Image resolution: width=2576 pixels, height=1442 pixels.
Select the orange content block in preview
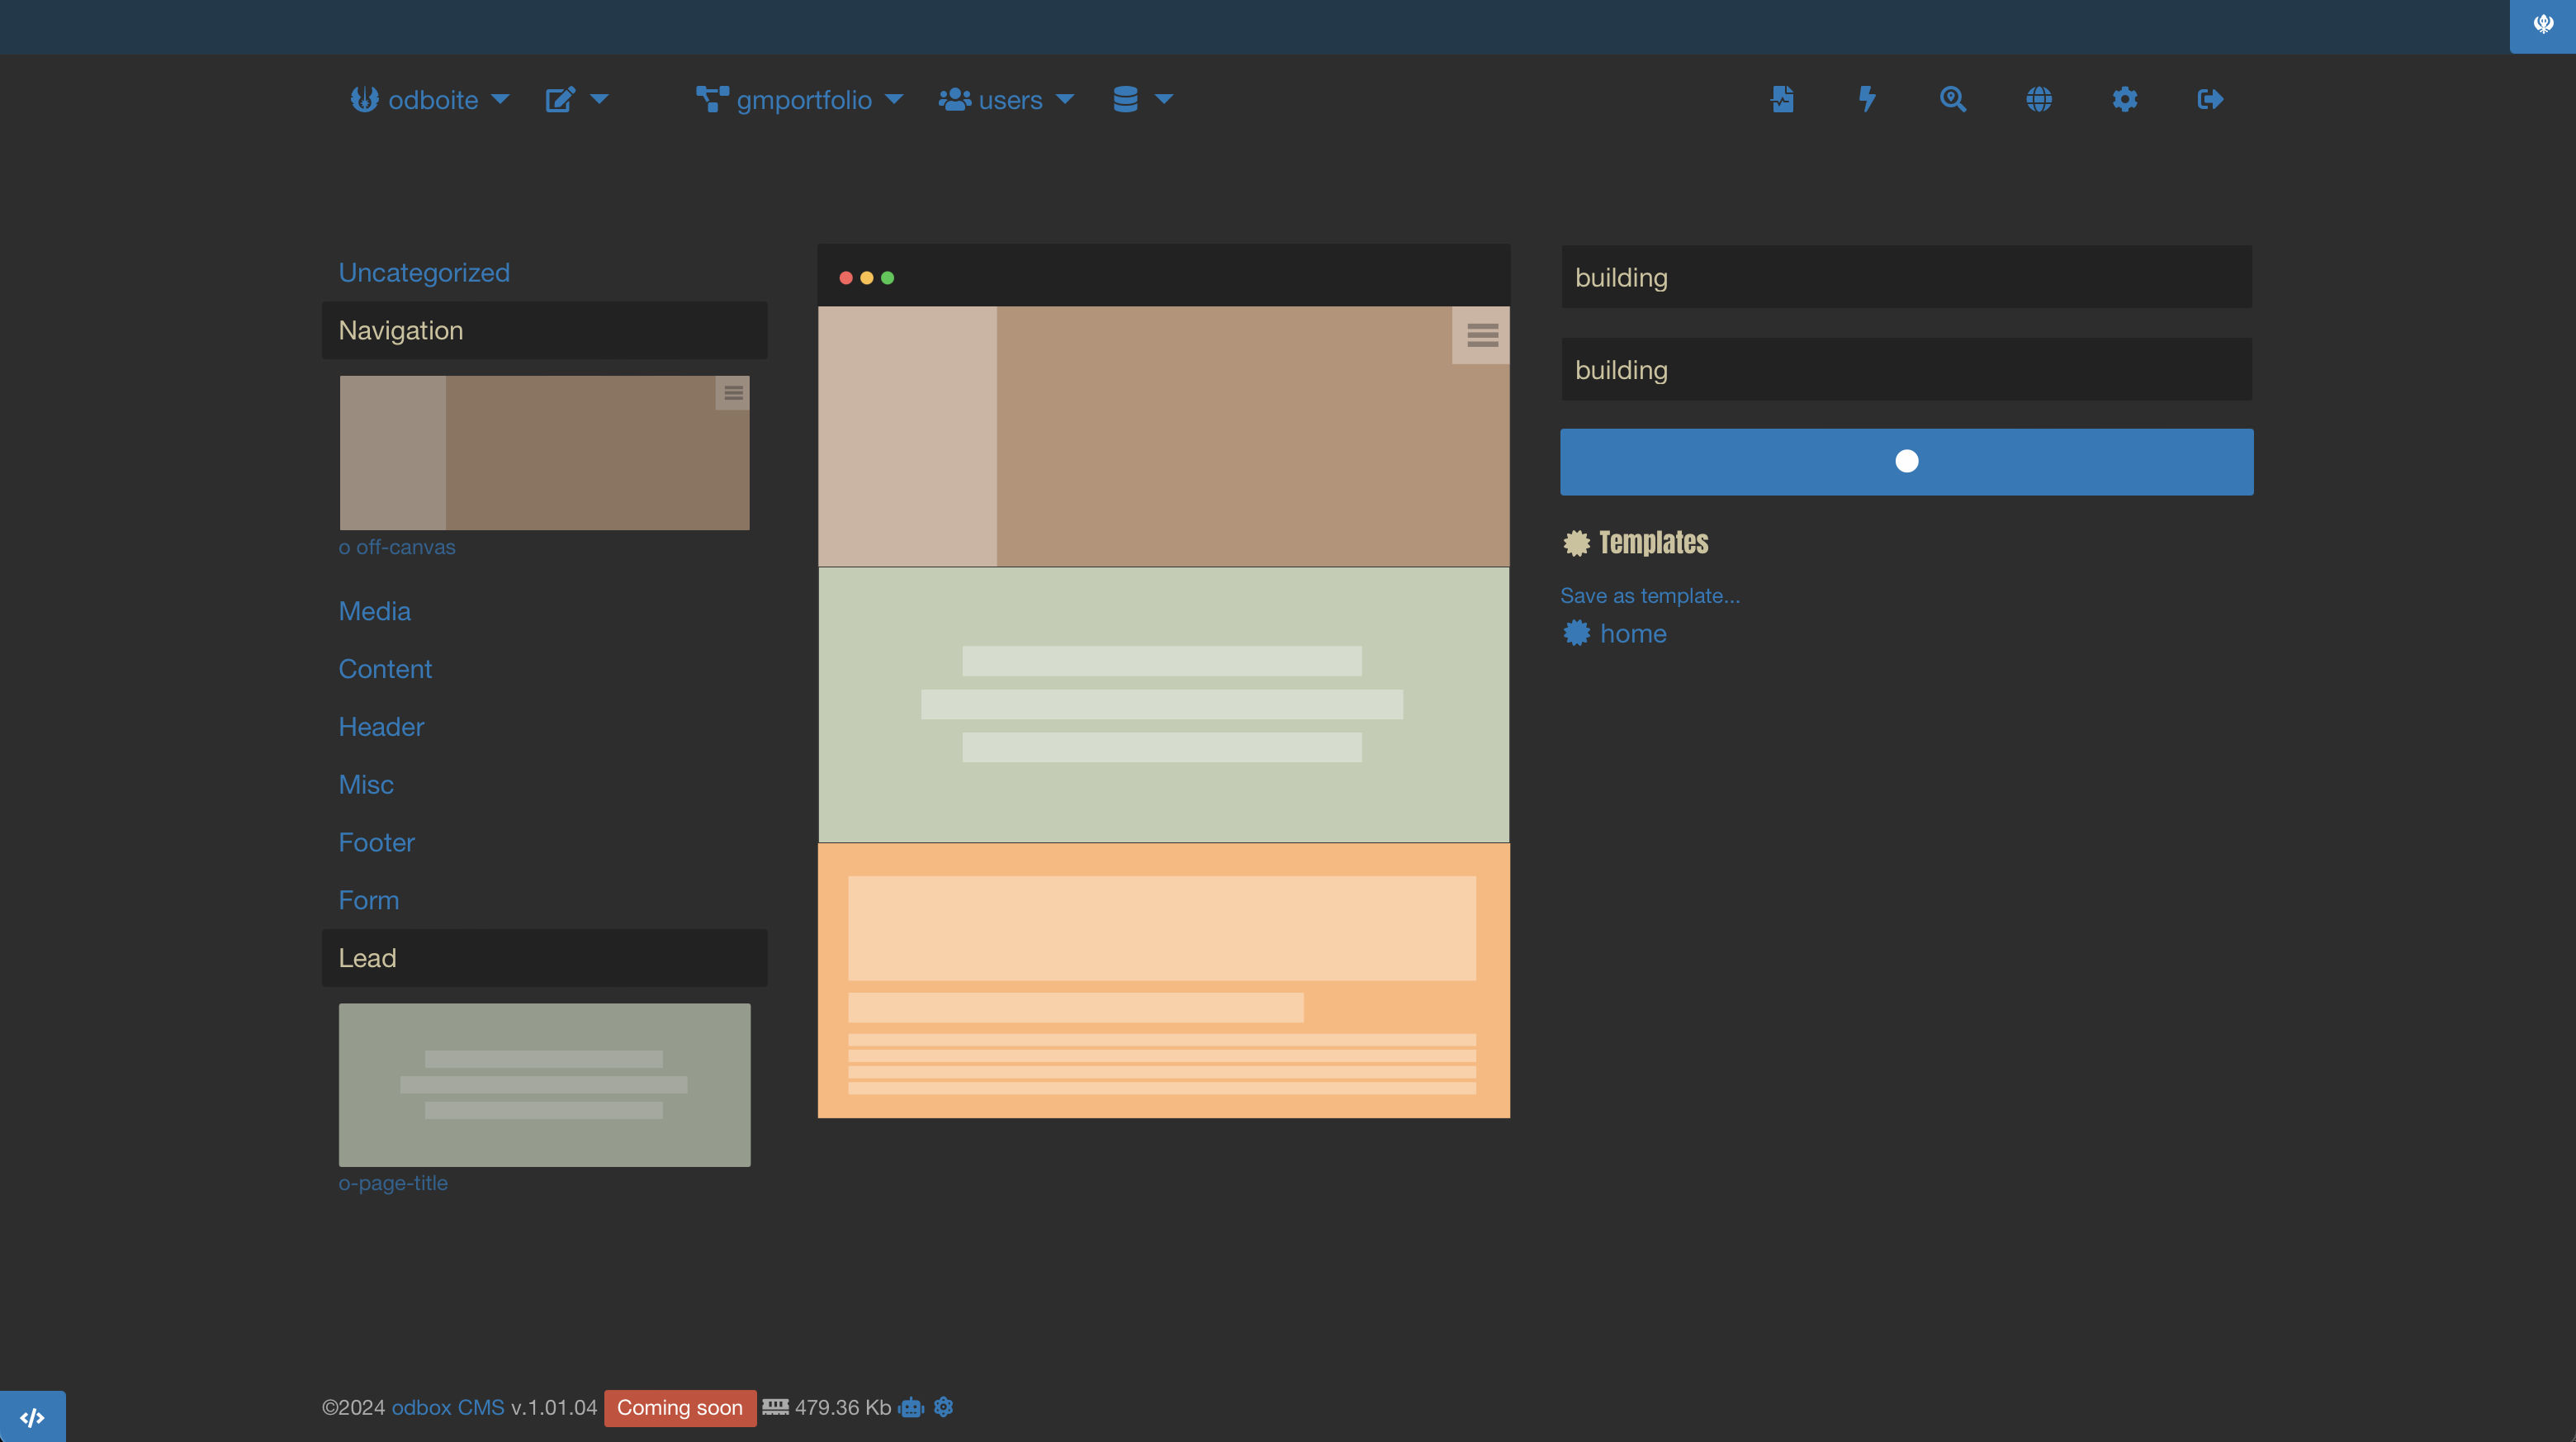(x=1164, y=981)
